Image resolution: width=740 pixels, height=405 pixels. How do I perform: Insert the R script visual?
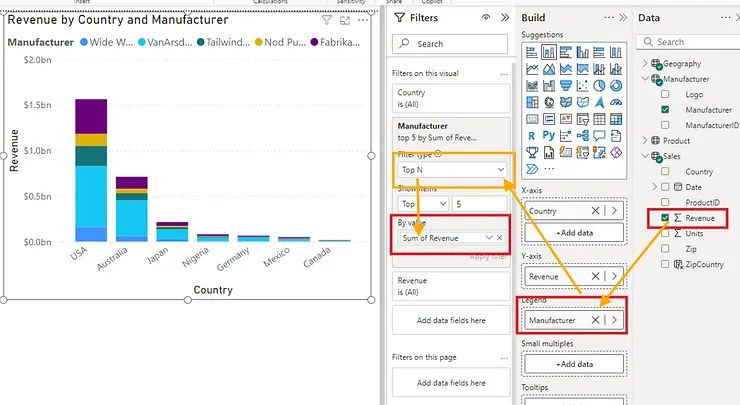tap(532, 136)
